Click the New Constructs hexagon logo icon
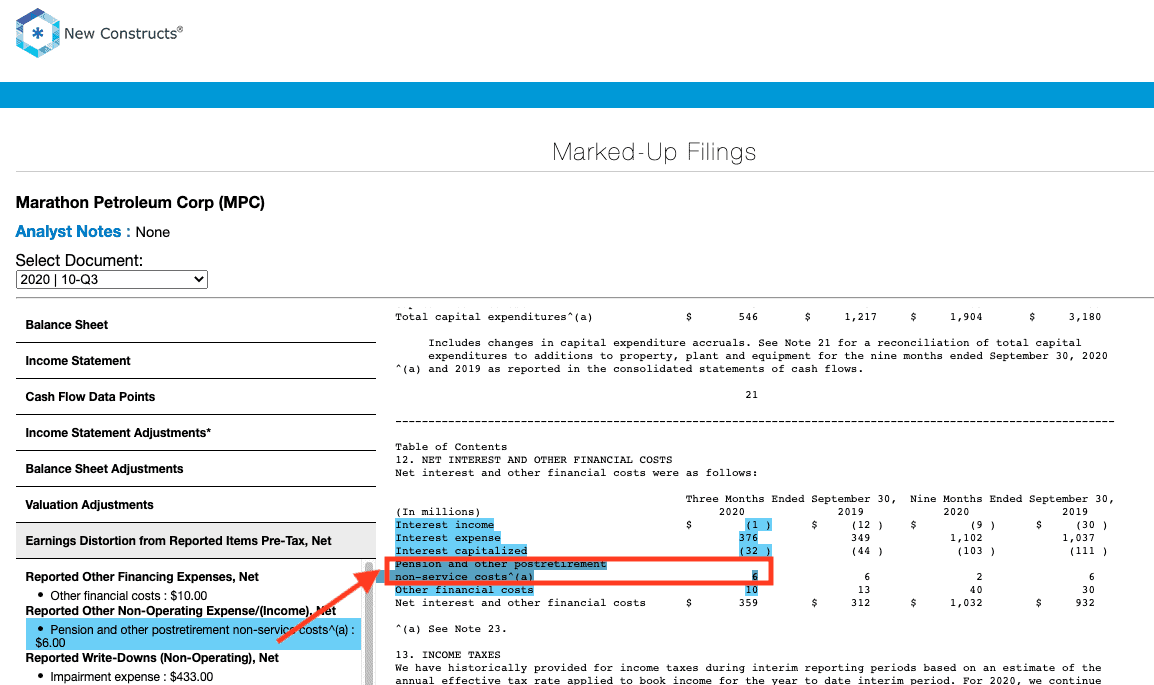 tap(38, 33)
